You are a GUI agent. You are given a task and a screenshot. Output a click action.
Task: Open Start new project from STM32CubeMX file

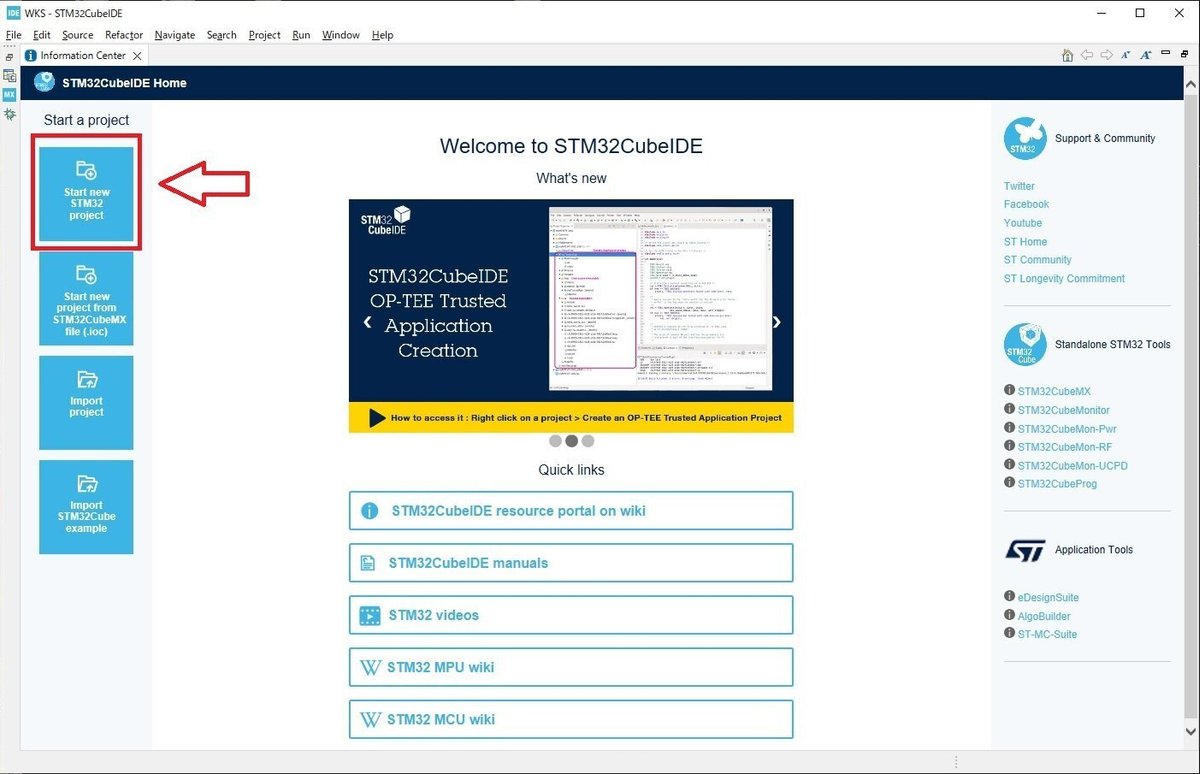(x=86, y=298)
